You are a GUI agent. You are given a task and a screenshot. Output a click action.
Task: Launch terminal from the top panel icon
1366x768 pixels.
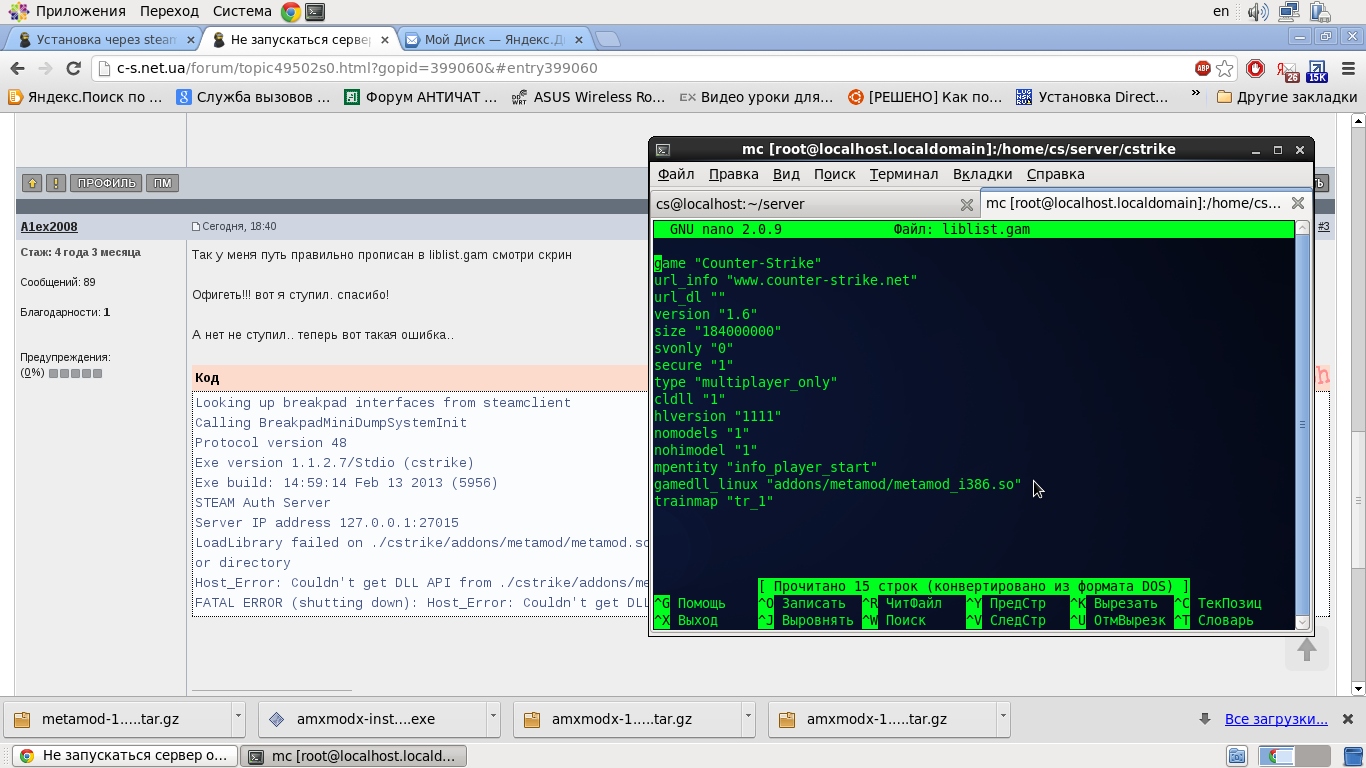coord(315,12)
